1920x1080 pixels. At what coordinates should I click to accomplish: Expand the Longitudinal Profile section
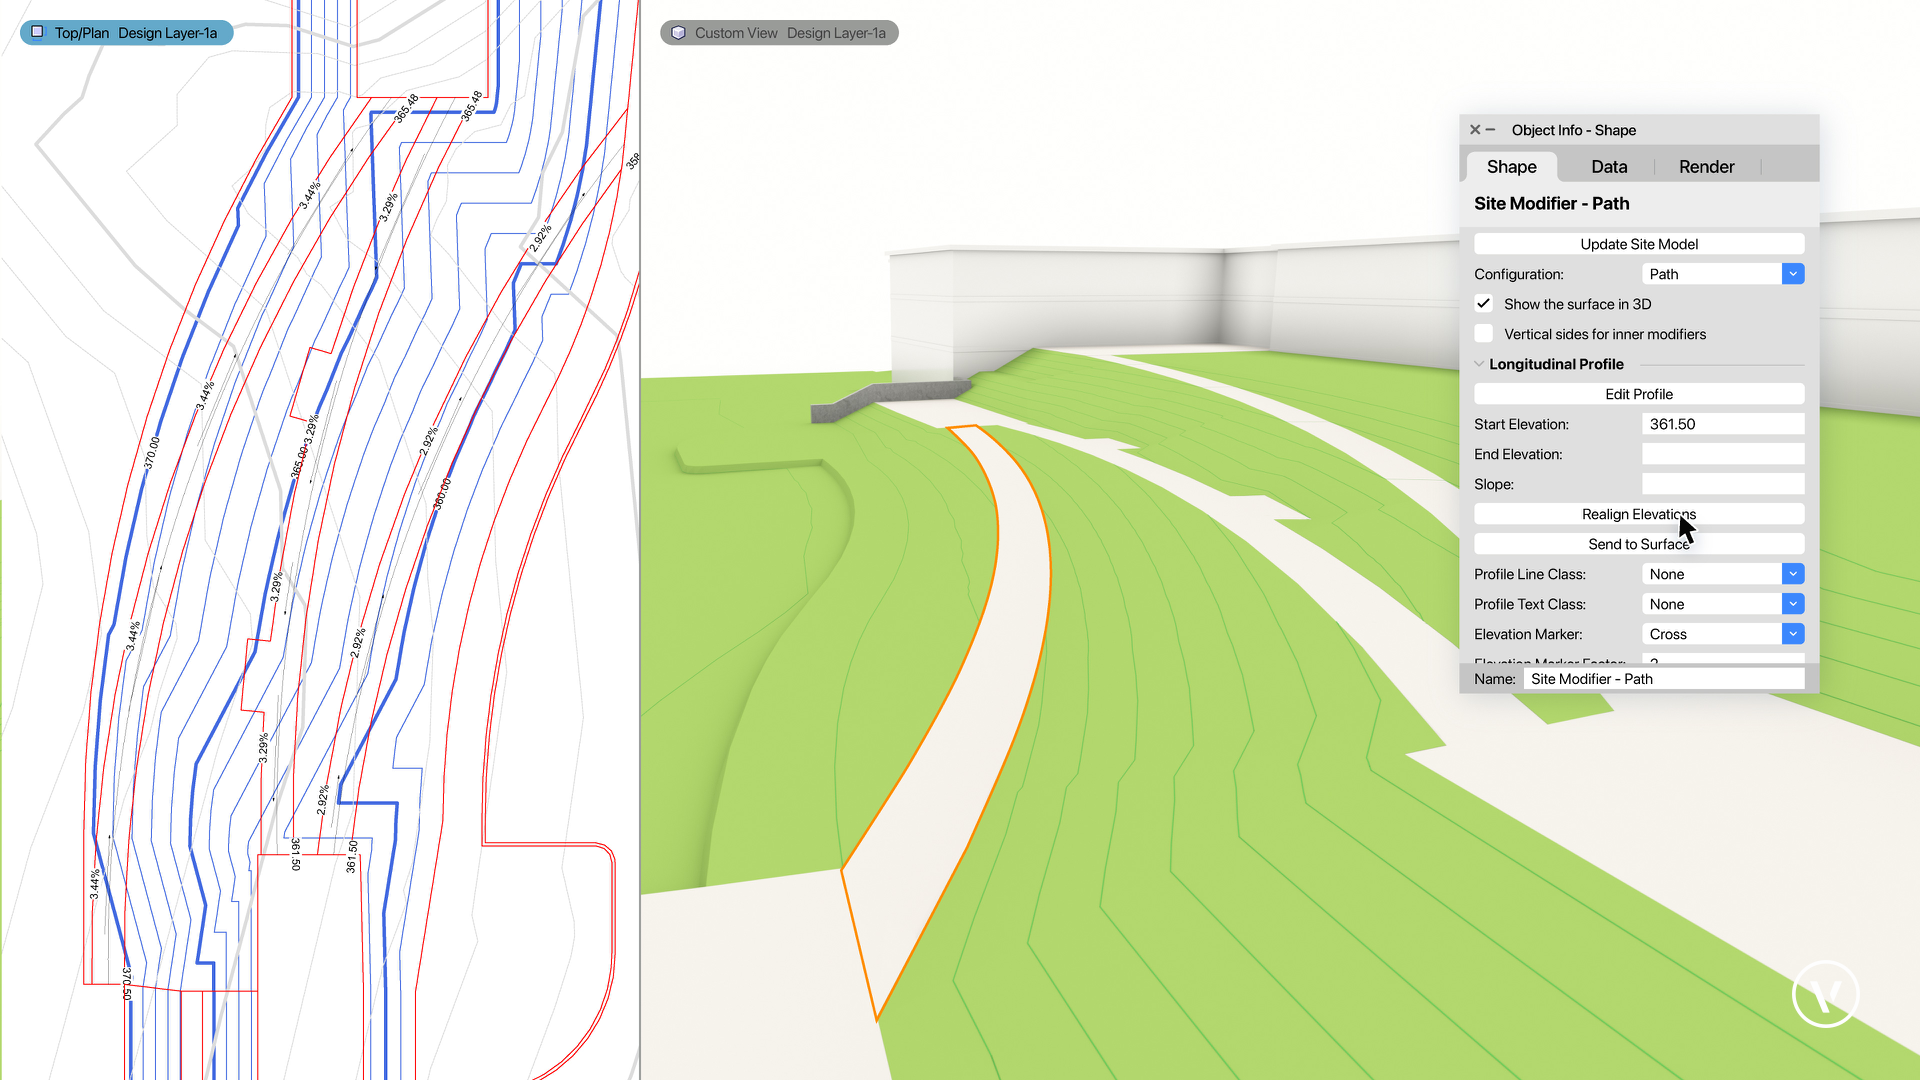1480,364
